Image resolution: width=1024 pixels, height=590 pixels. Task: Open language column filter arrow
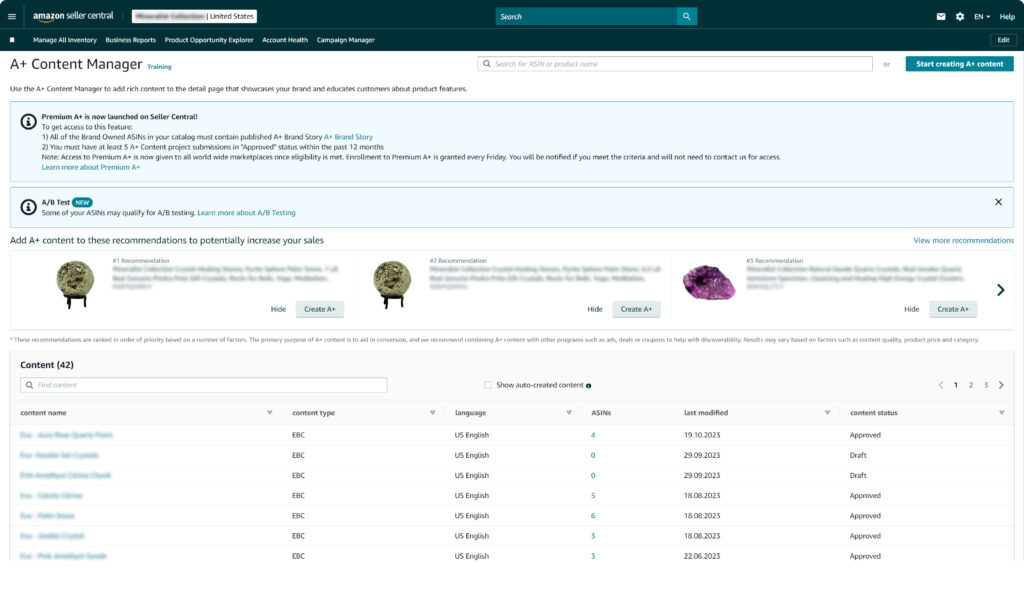click(569, 412)
